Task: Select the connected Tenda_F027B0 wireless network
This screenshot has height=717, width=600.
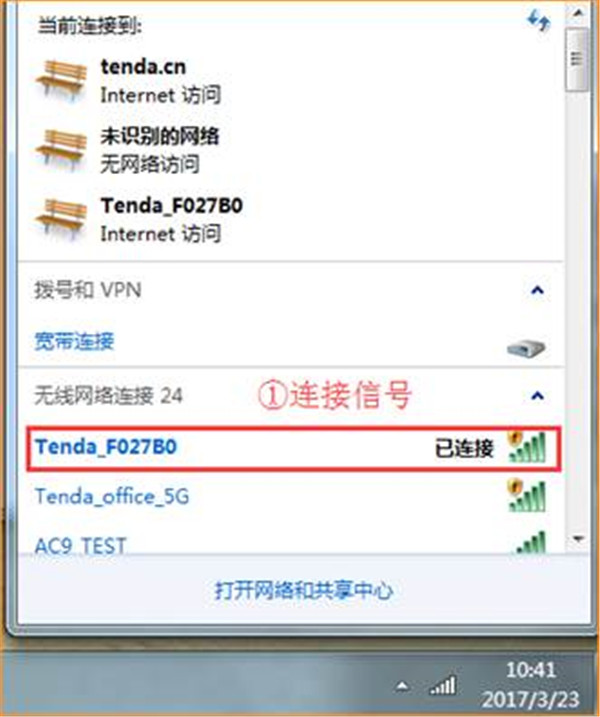Action: (x=294, y=448)
